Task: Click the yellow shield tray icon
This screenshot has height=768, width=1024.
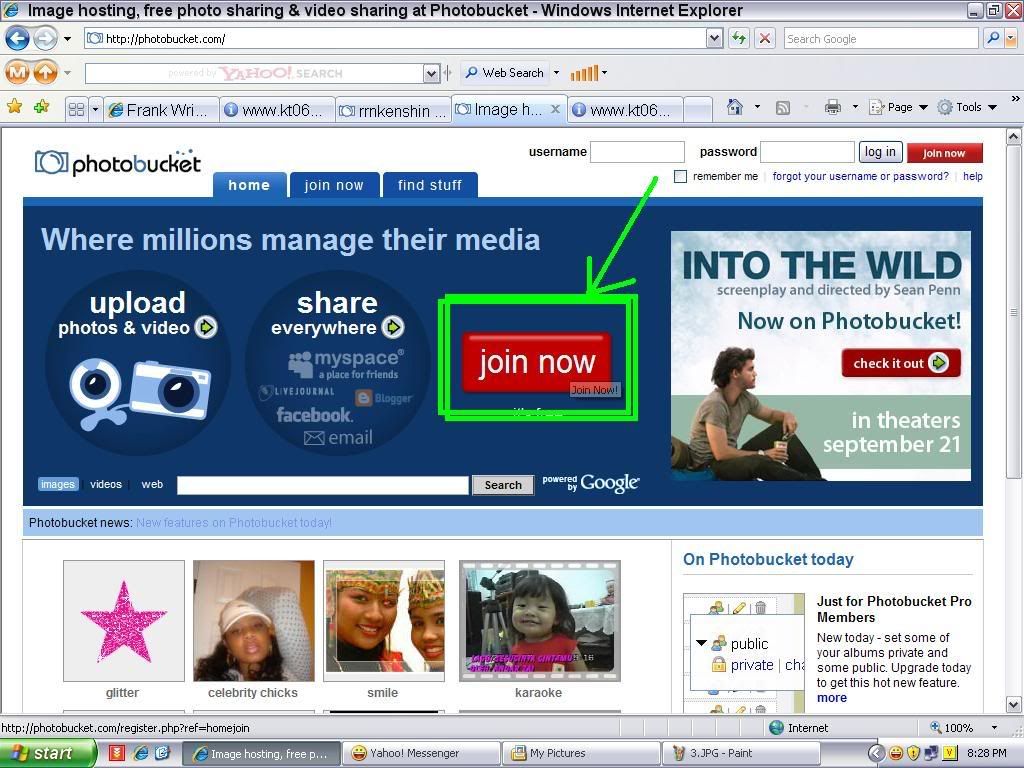Action: pos(913,753)
